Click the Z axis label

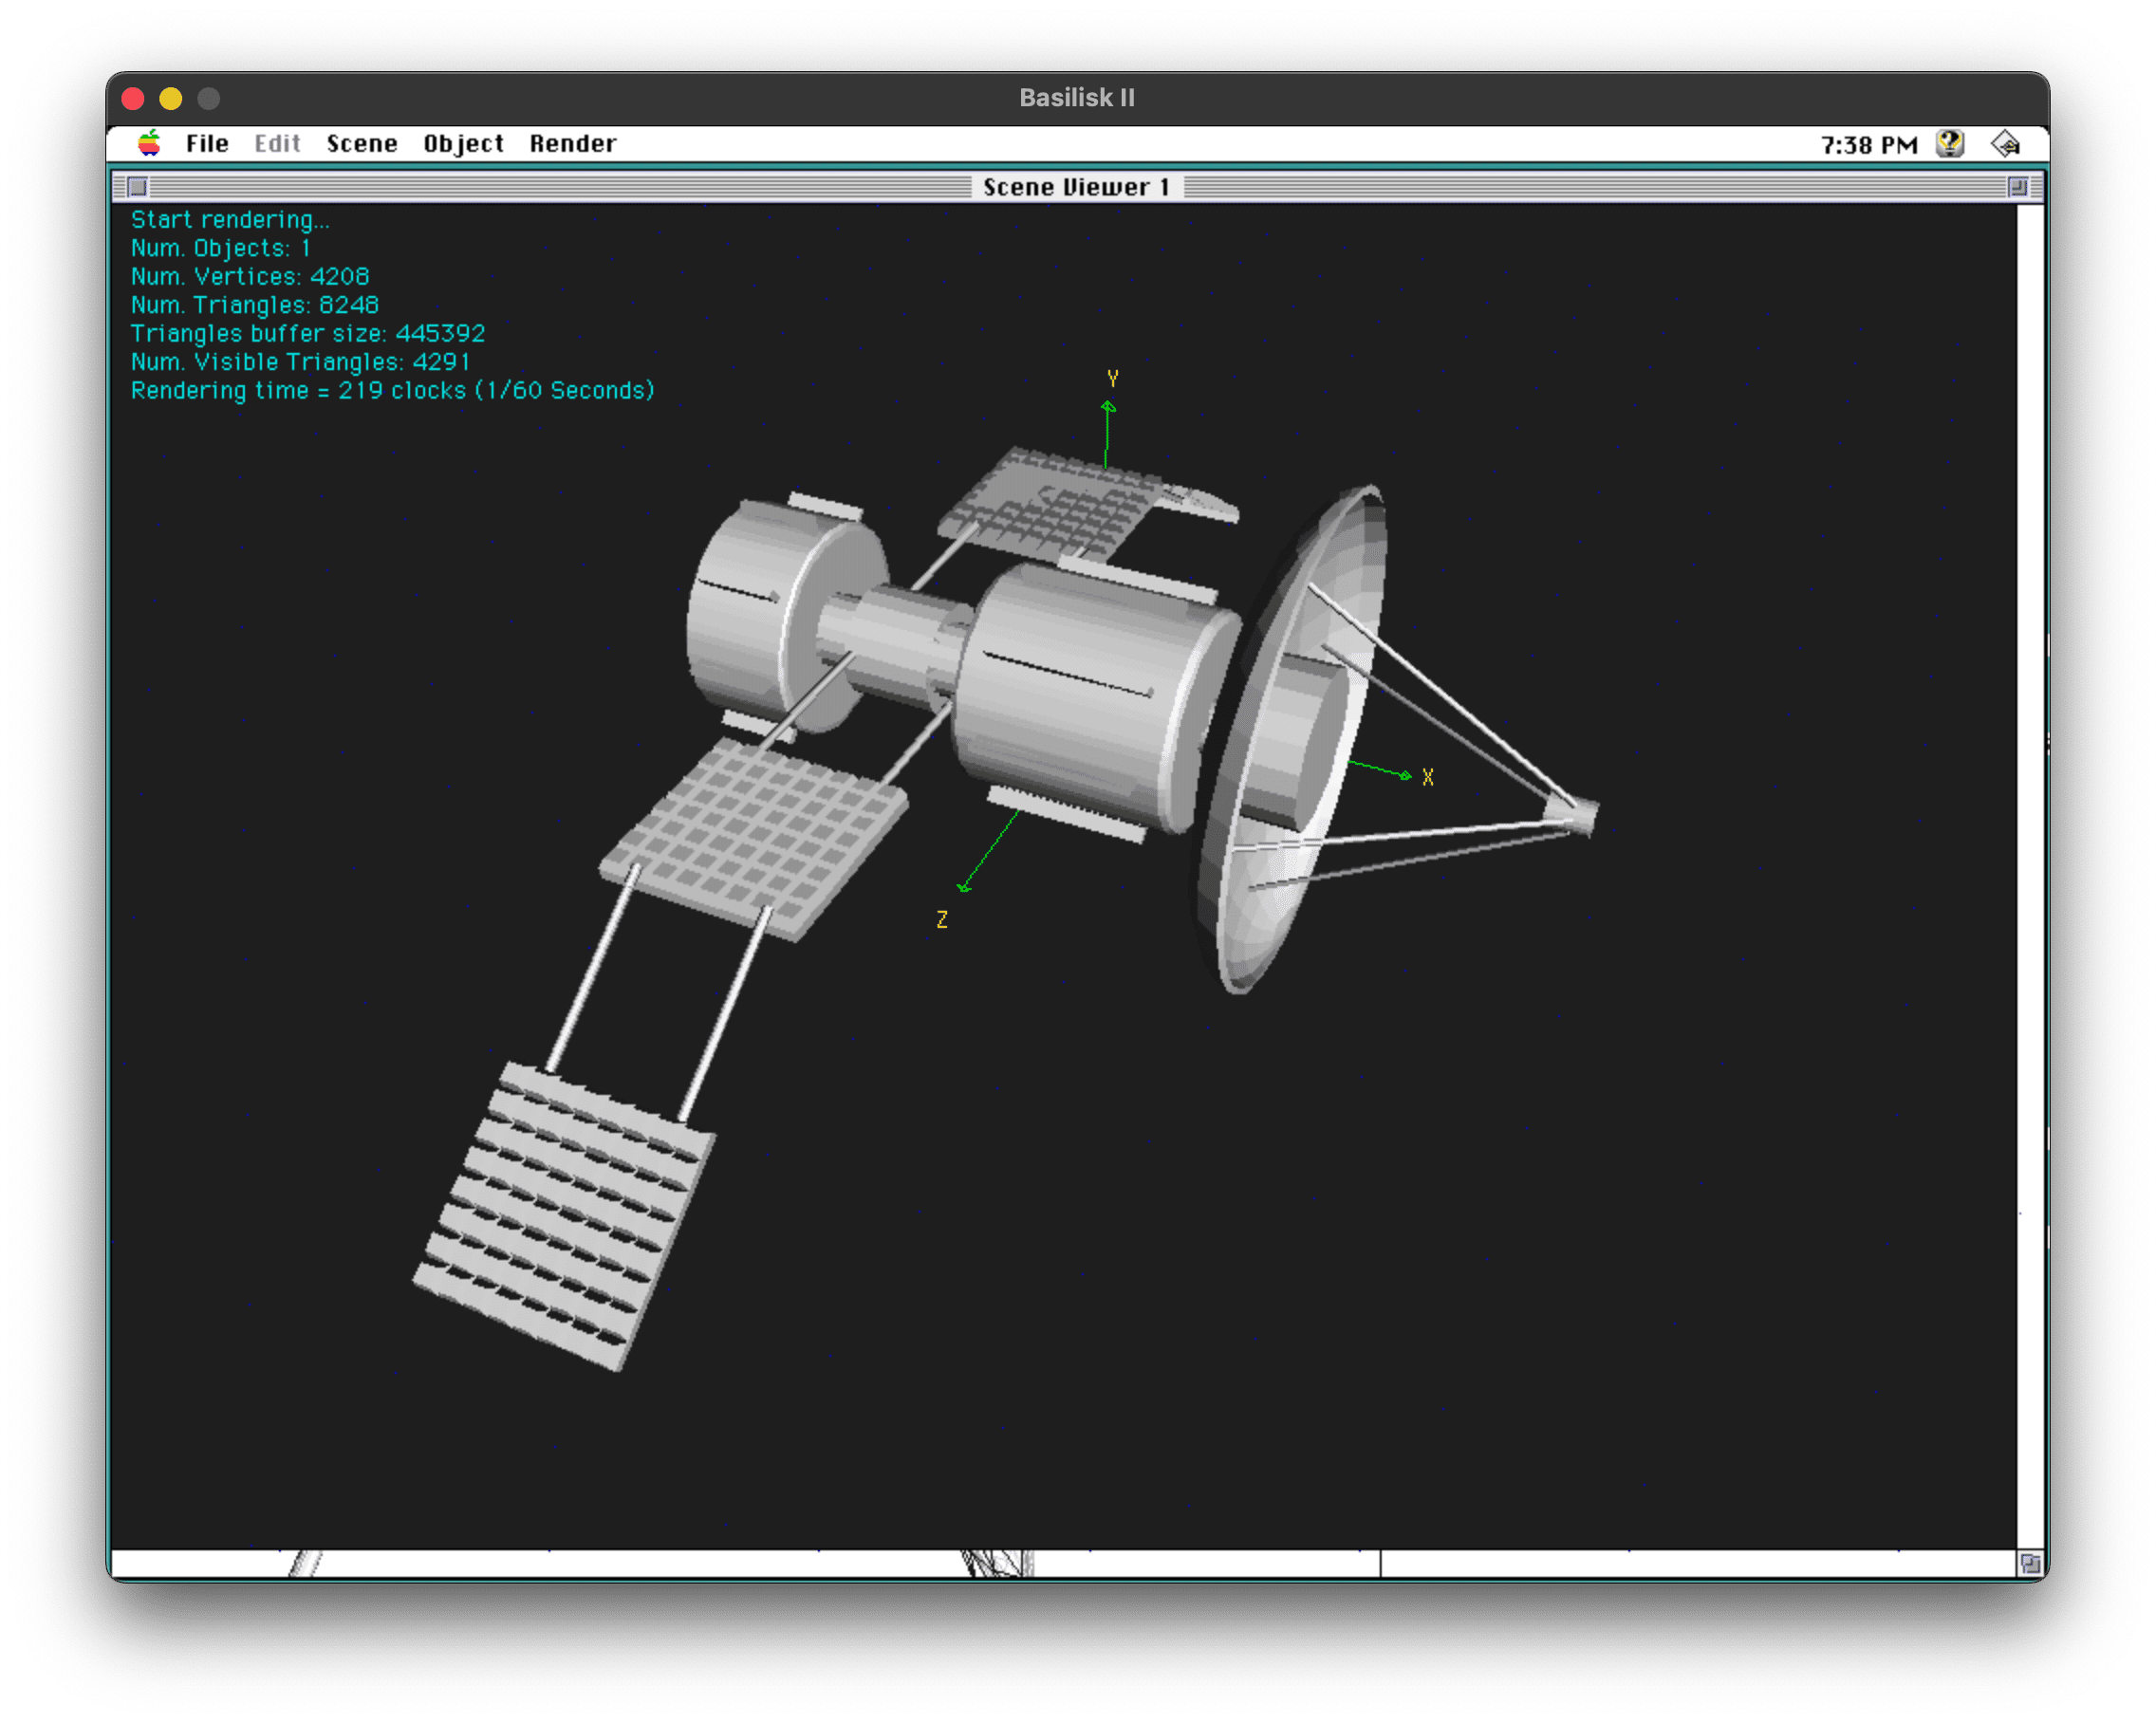tap(942, 919)
